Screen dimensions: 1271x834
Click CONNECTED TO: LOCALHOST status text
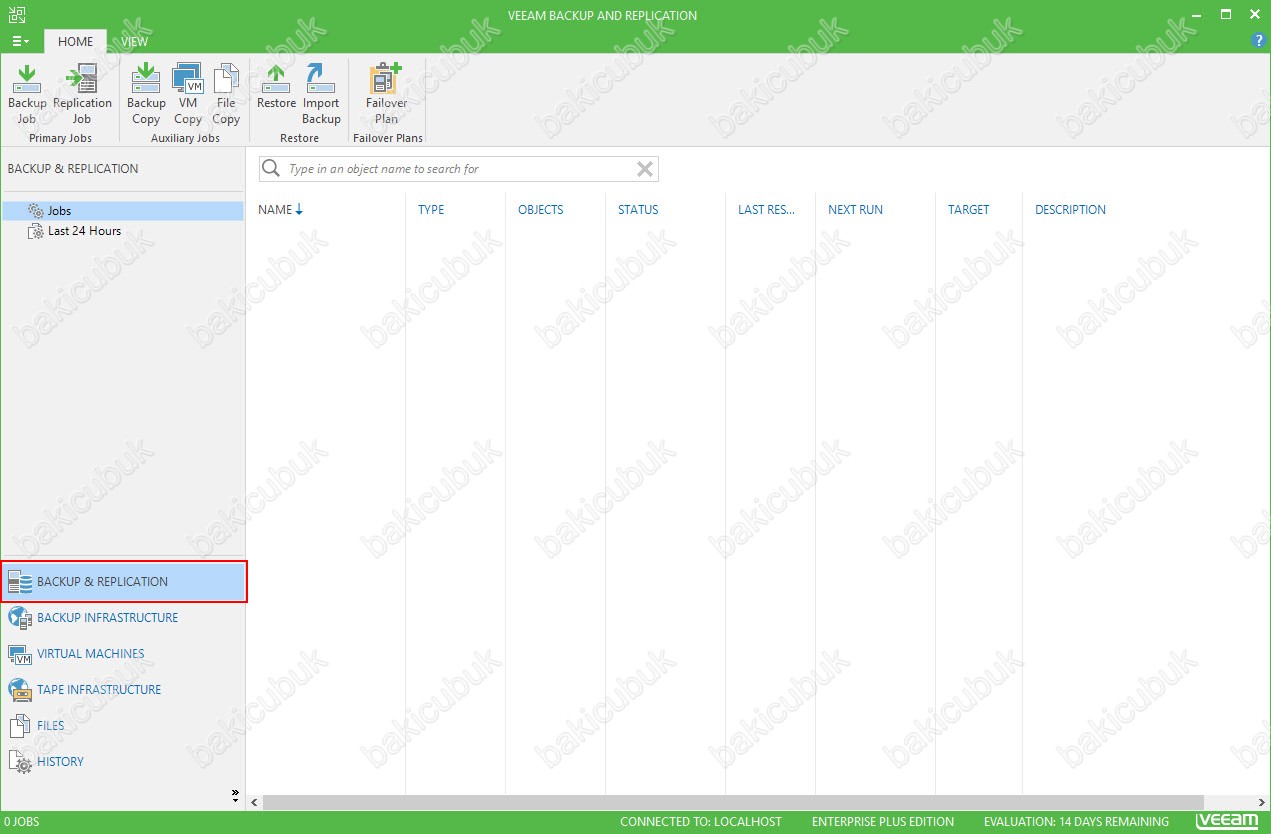pos(701,822)
